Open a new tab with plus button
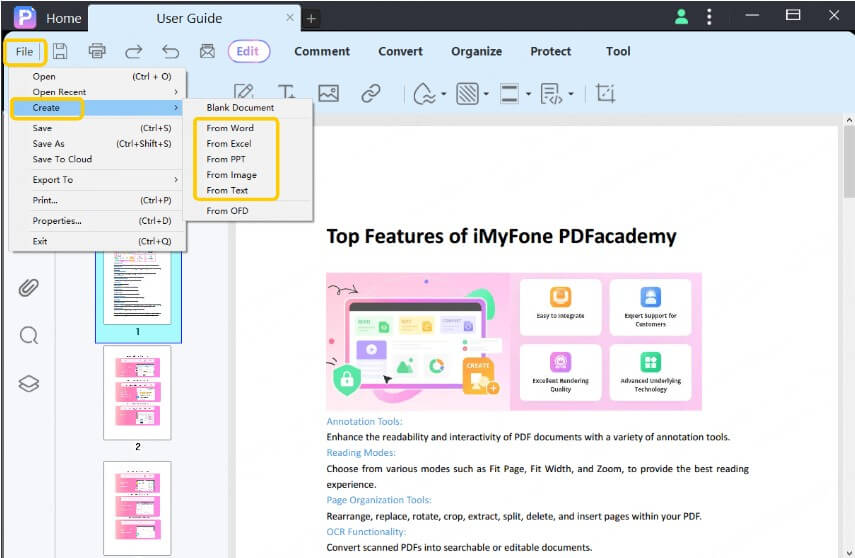 click(311, 19)
